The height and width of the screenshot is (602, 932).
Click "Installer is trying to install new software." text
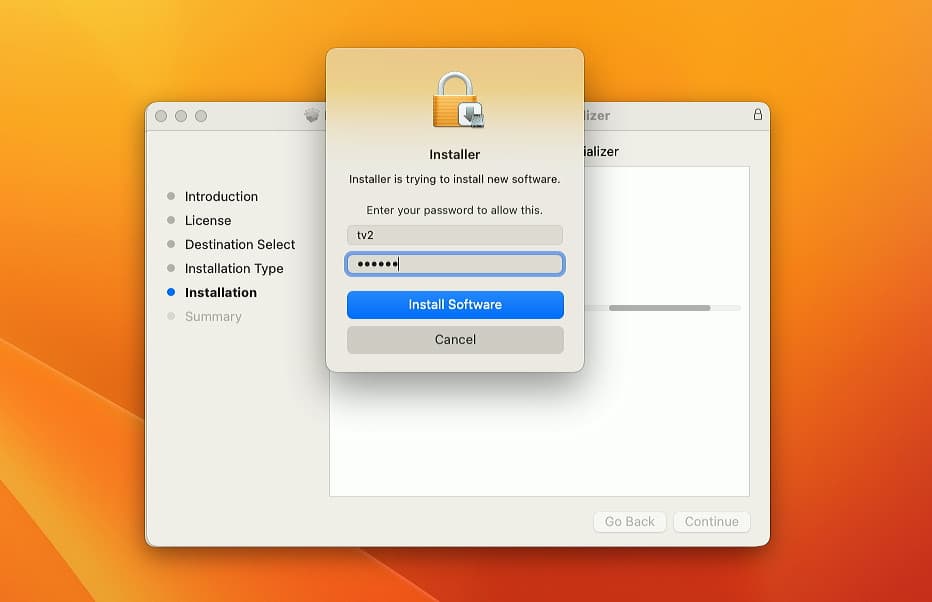click(455, 179)
